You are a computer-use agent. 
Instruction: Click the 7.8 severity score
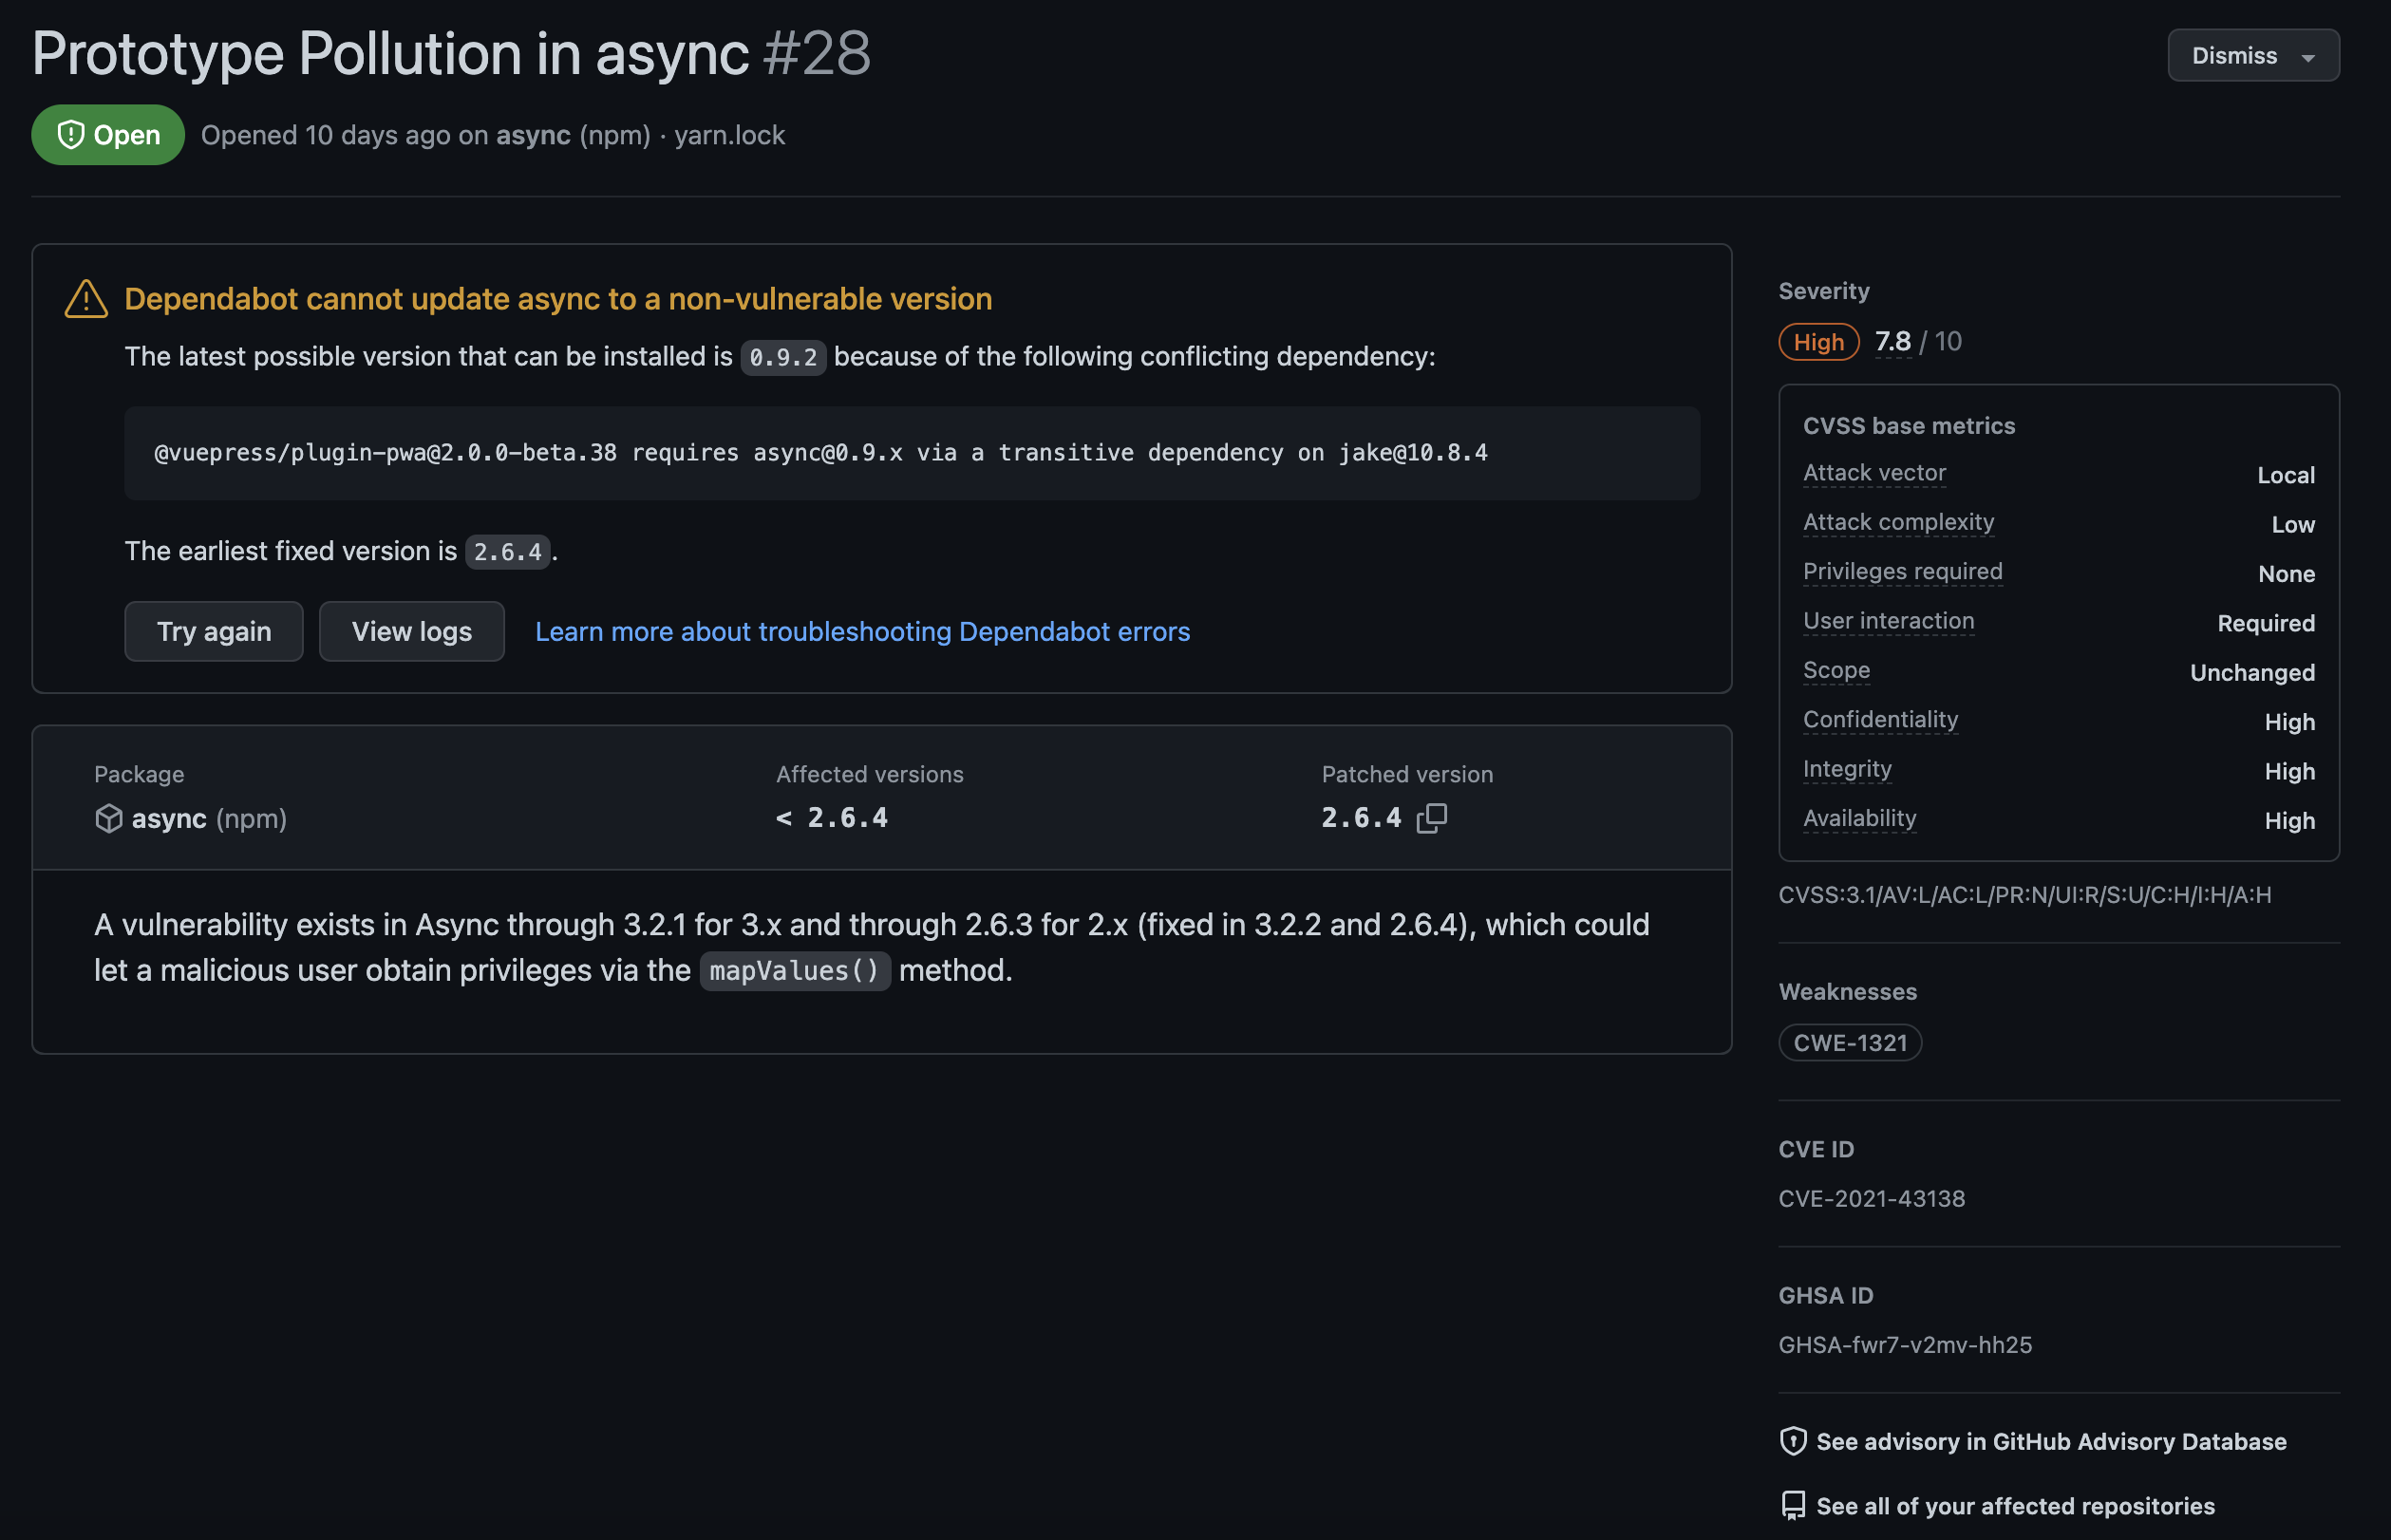point(1892,341)
